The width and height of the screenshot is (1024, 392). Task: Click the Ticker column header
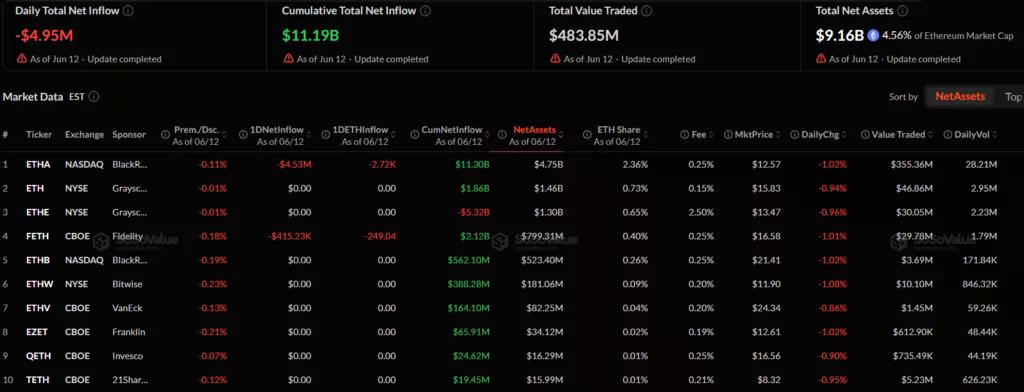pos(39,135)
